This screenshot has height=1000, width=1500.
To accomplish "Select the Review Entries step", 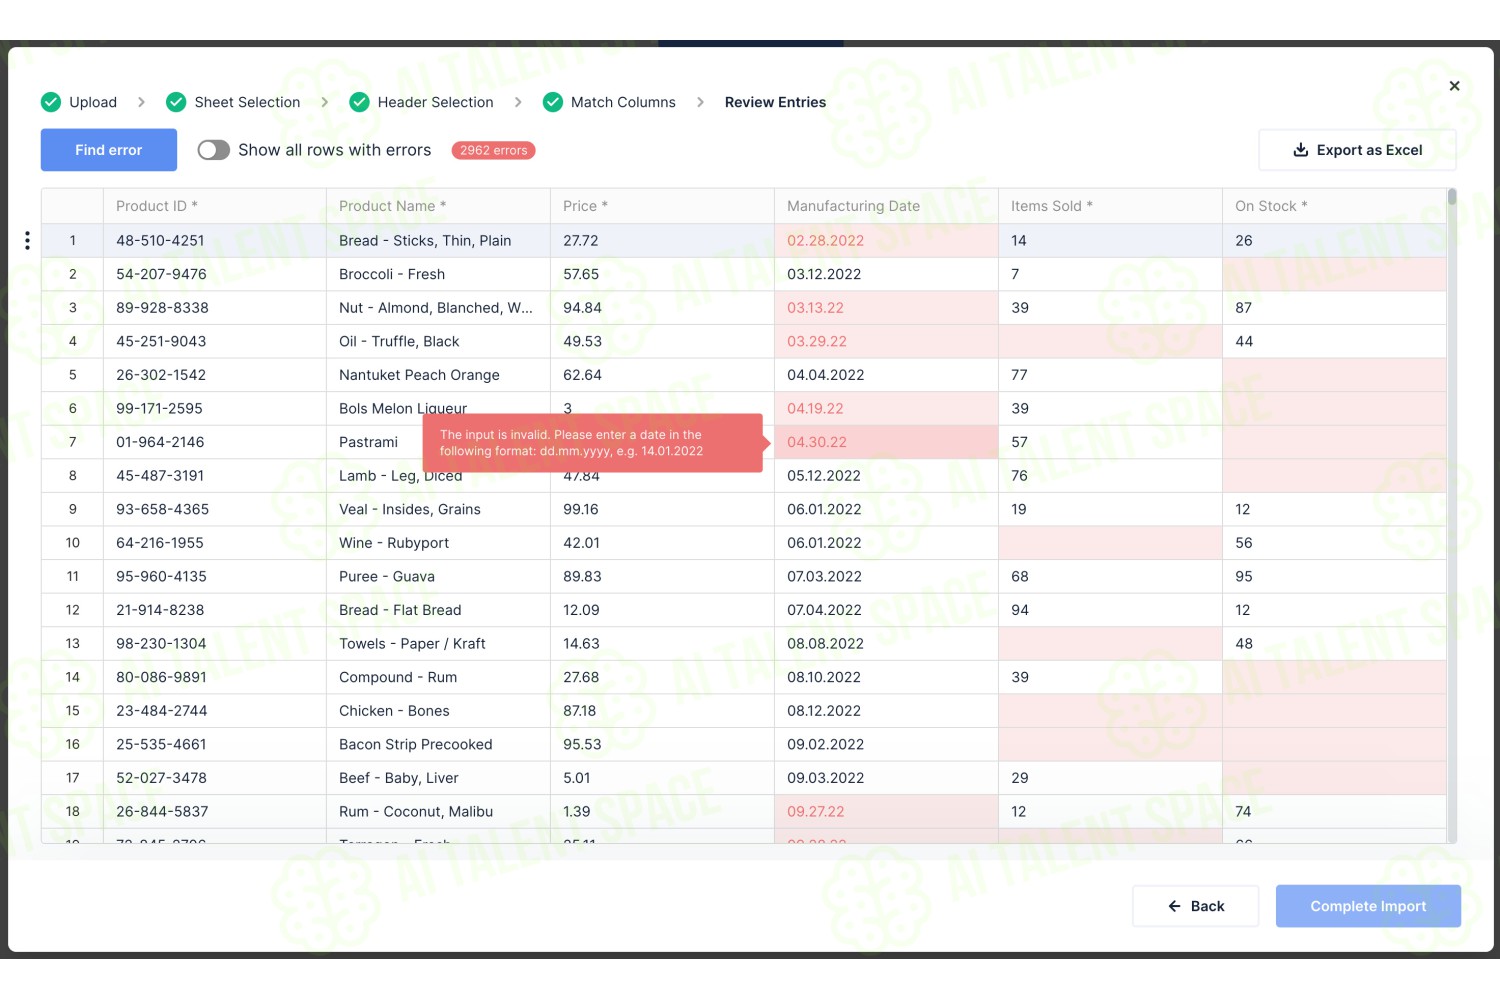I will (775, 102).
